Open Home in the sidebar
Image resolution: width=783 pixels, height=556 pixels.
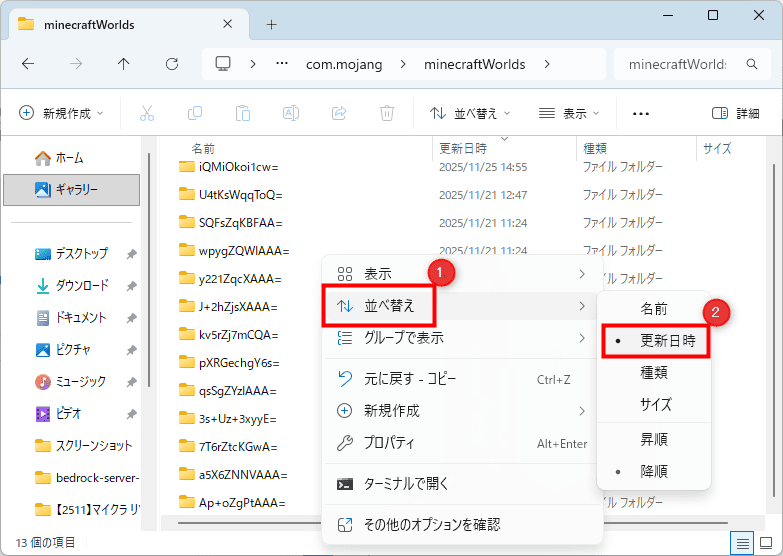59,158
